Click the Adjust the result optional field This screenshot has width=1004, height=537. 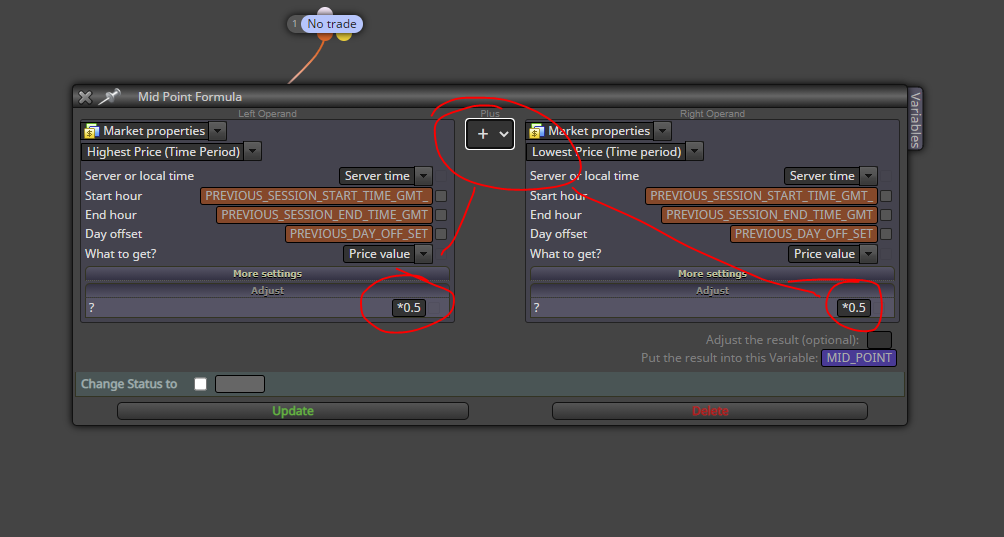[879, 340]
